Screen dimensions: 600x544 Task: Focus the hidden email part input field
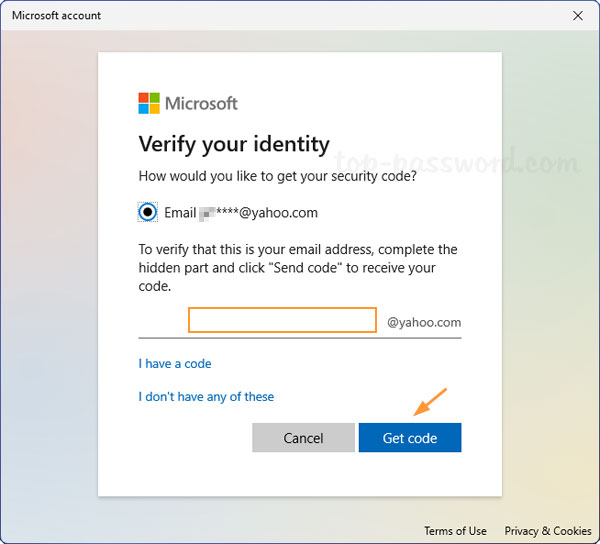(x=282, y=320)
